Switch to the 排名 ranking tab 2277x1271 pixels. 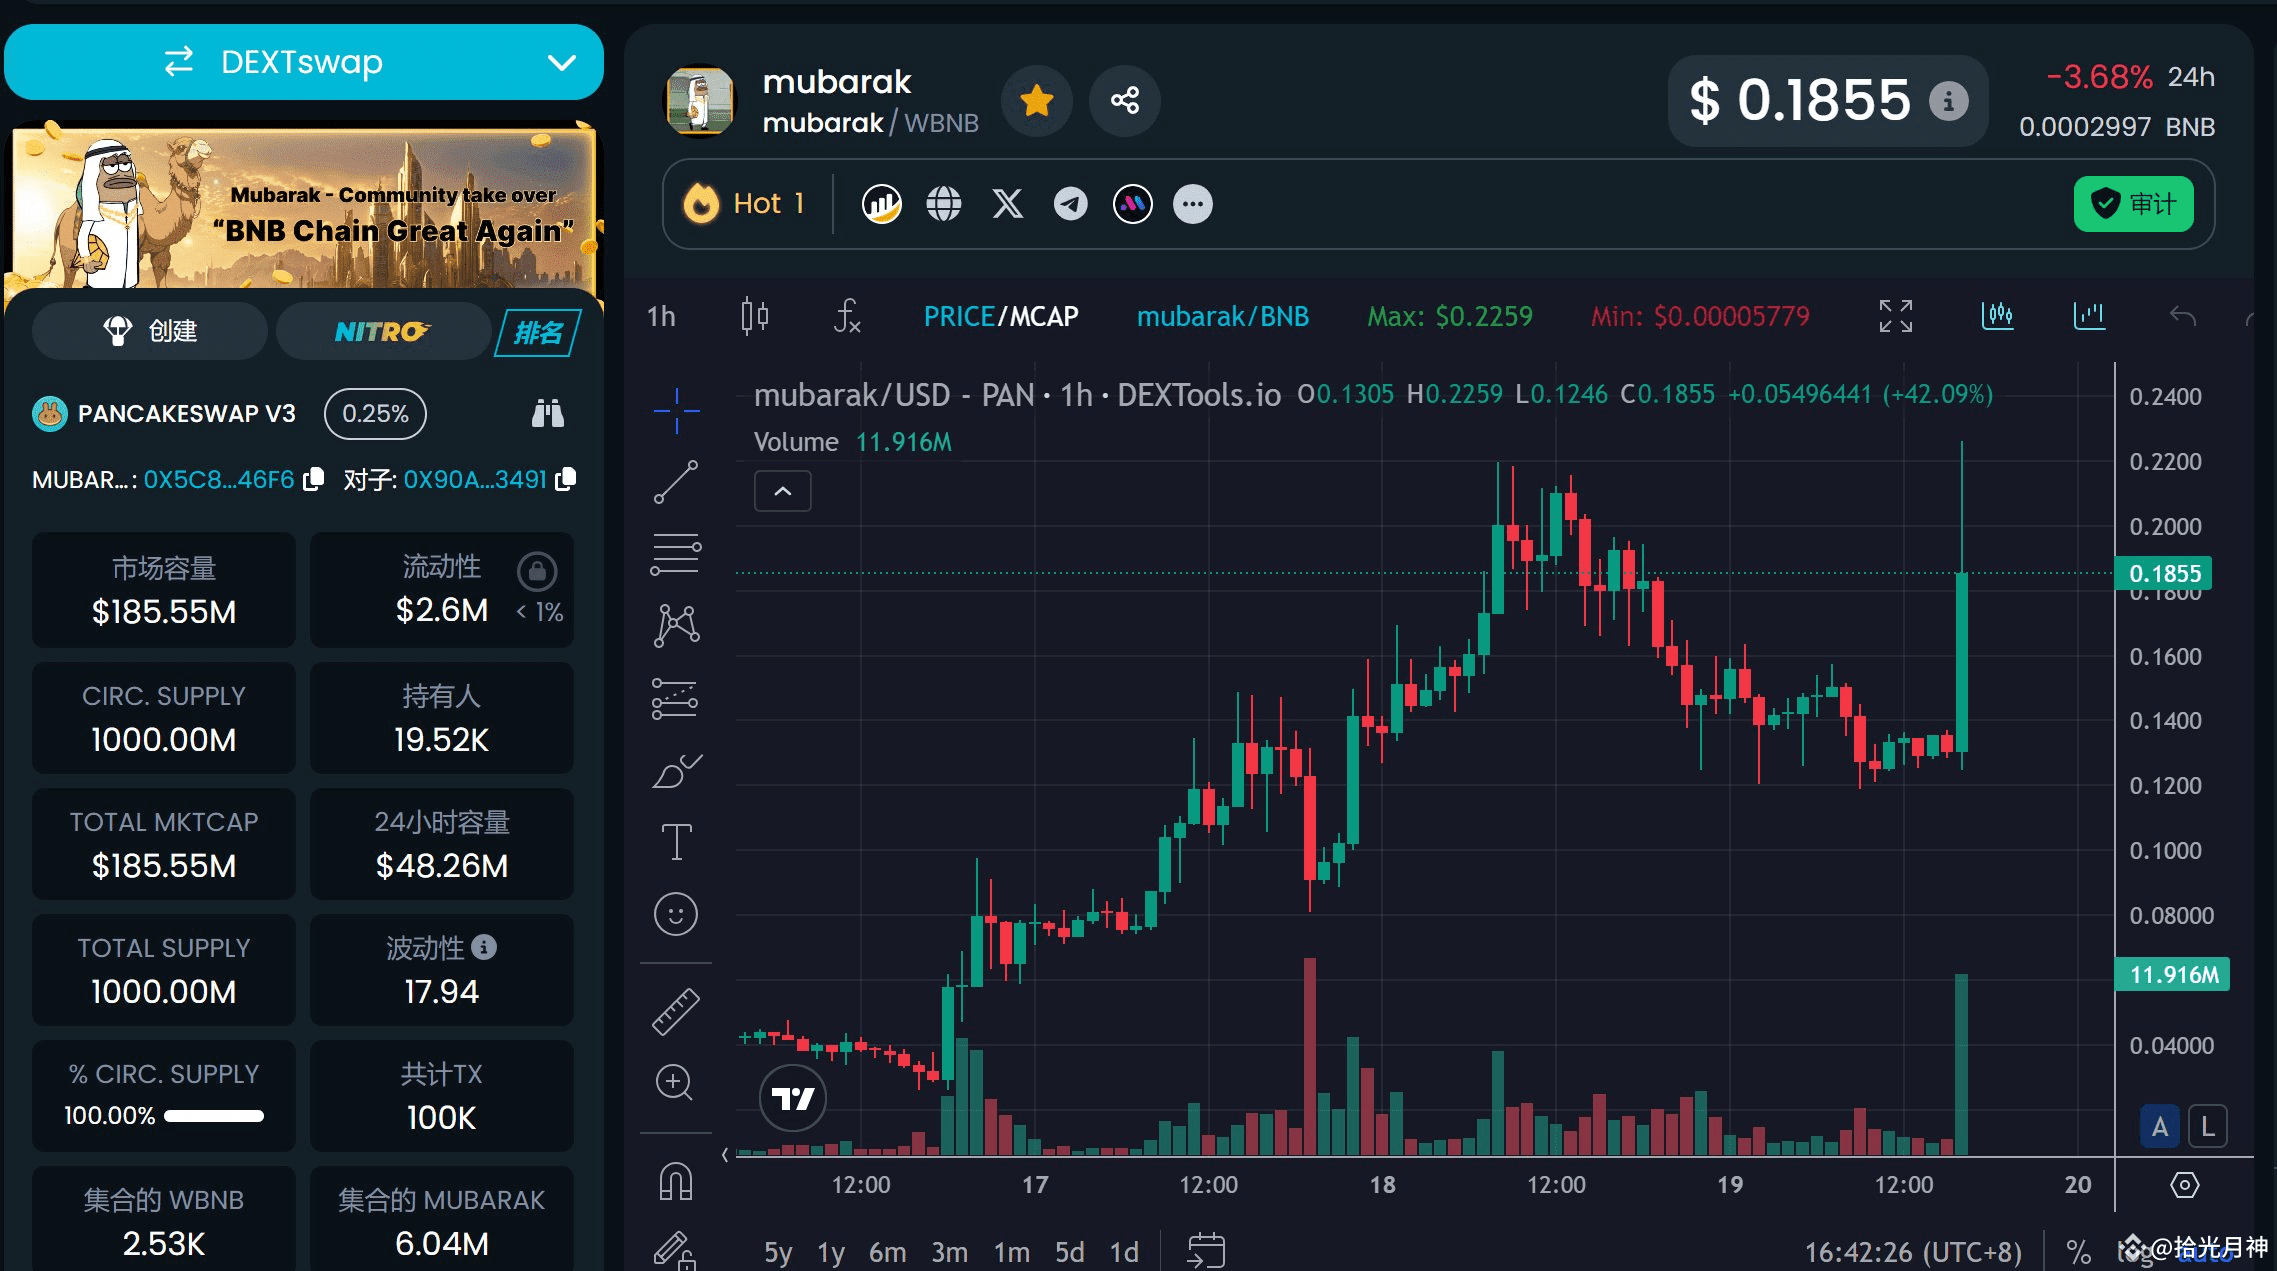[538, 331]
